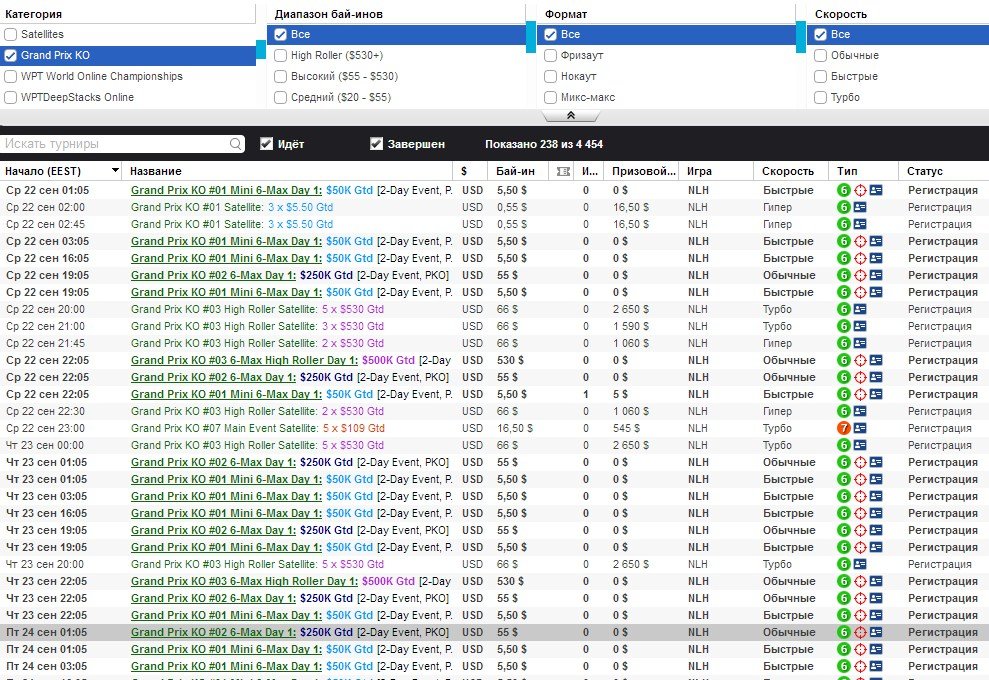Viewport: 989px width, 680px height.
Task: Collapse the filter panel with the double chevron
Action: point(570,116)
